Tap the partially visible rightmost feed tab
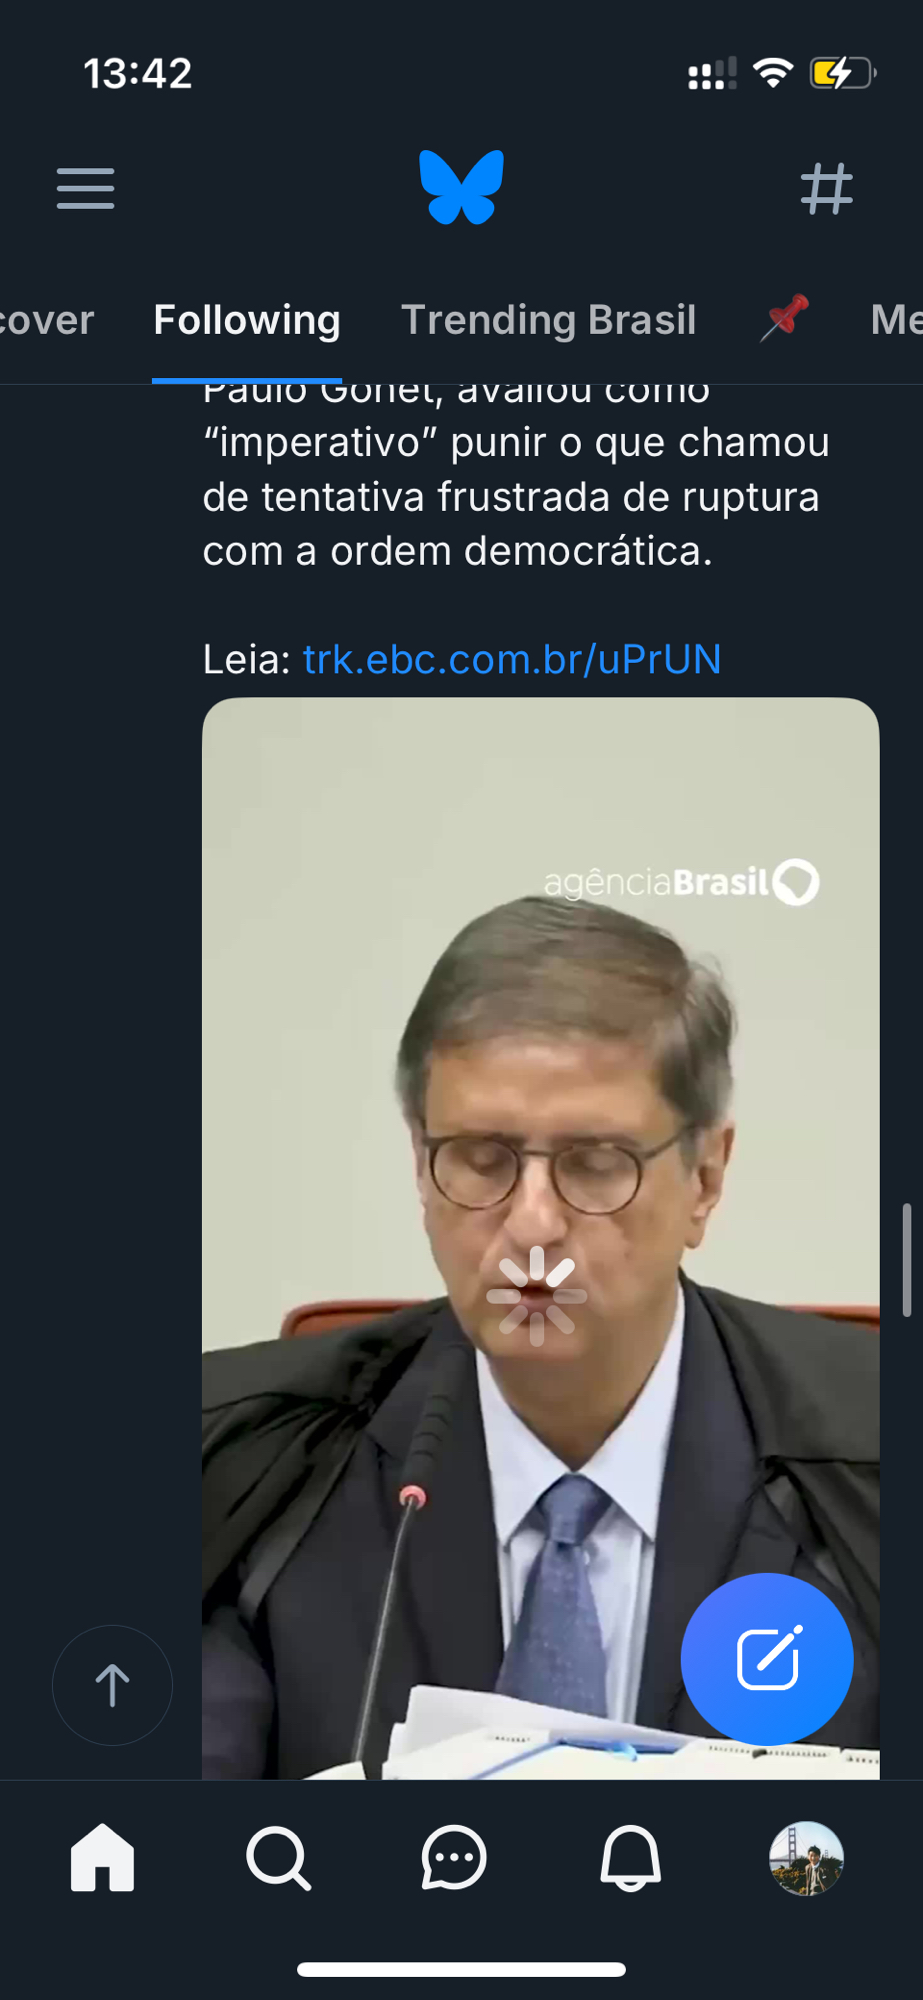Screen dimensions: 923x2000 pos(896,321)
